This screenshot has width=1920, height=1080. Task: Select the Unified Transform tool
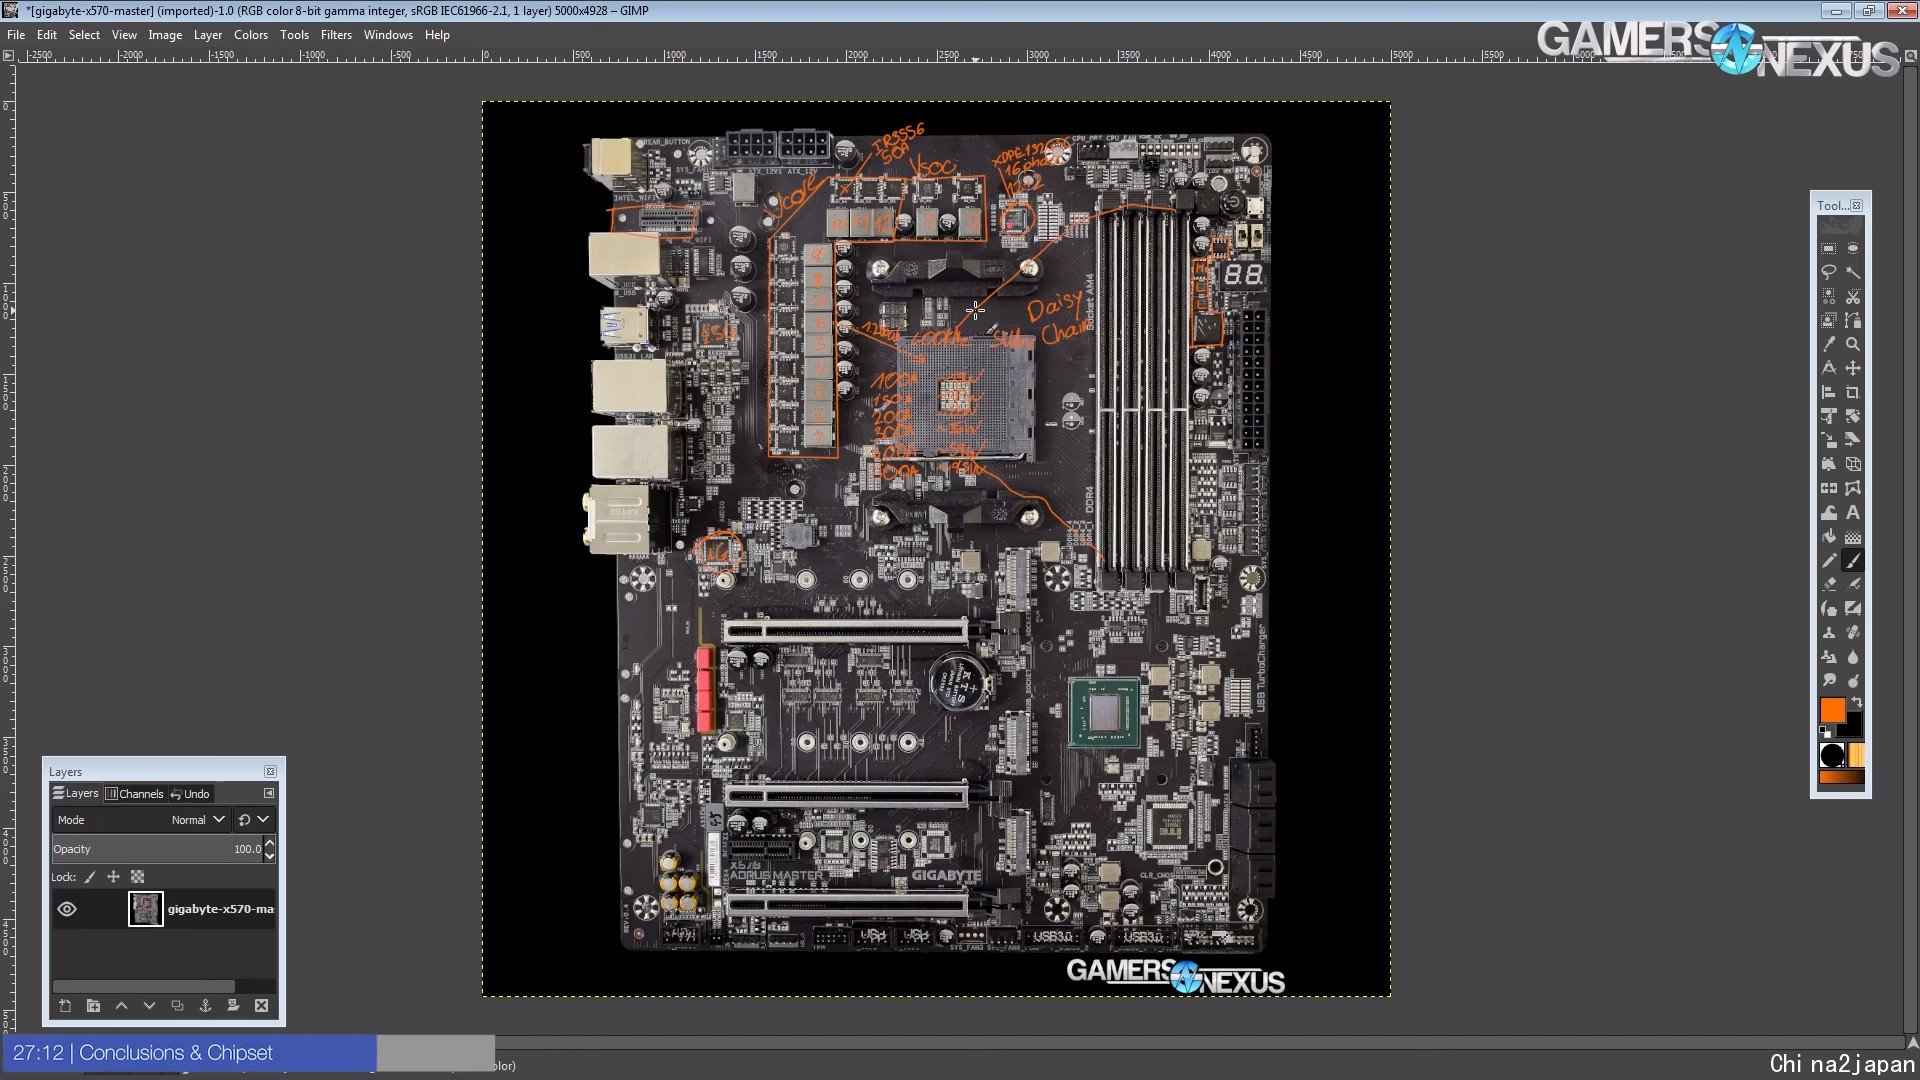tap(1829, 416)
